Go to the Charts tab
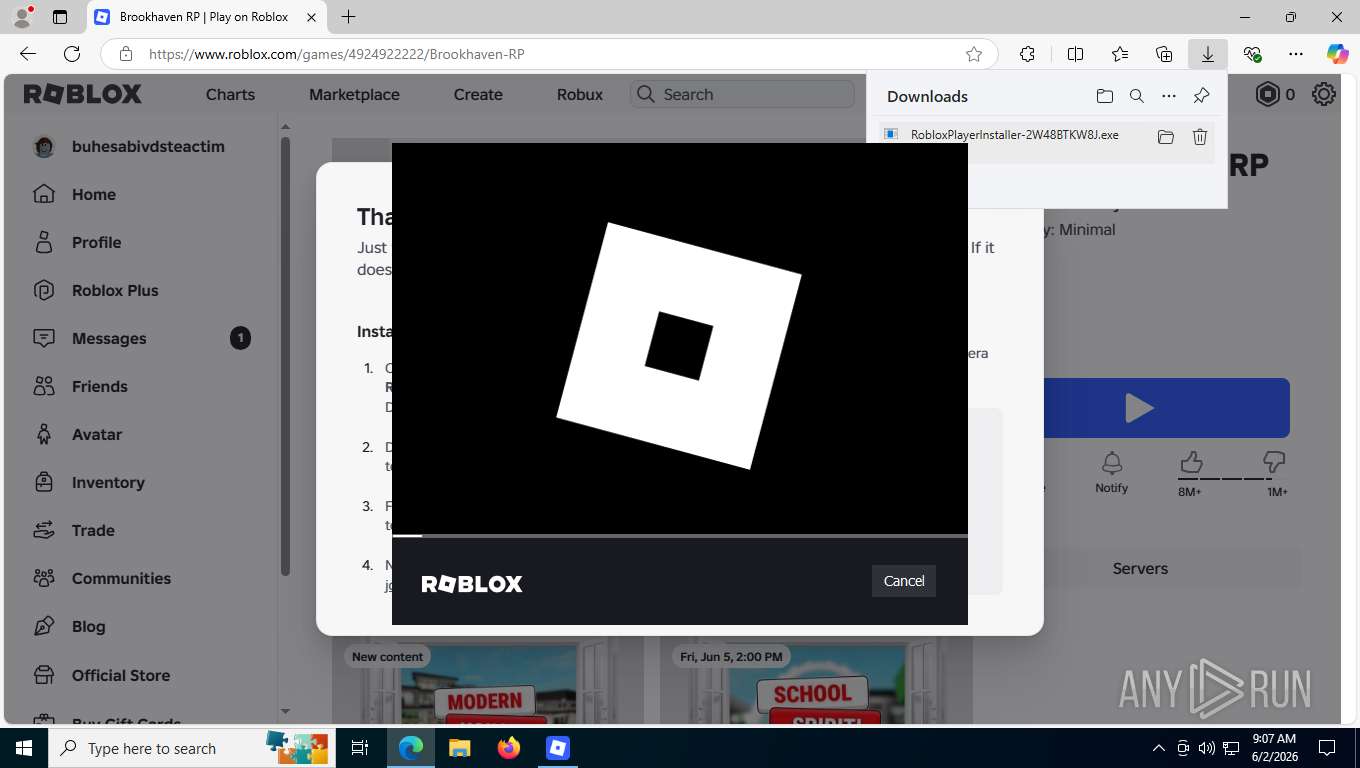The width and height of the screenshot is (1360, 768). [x=230, y=94]
